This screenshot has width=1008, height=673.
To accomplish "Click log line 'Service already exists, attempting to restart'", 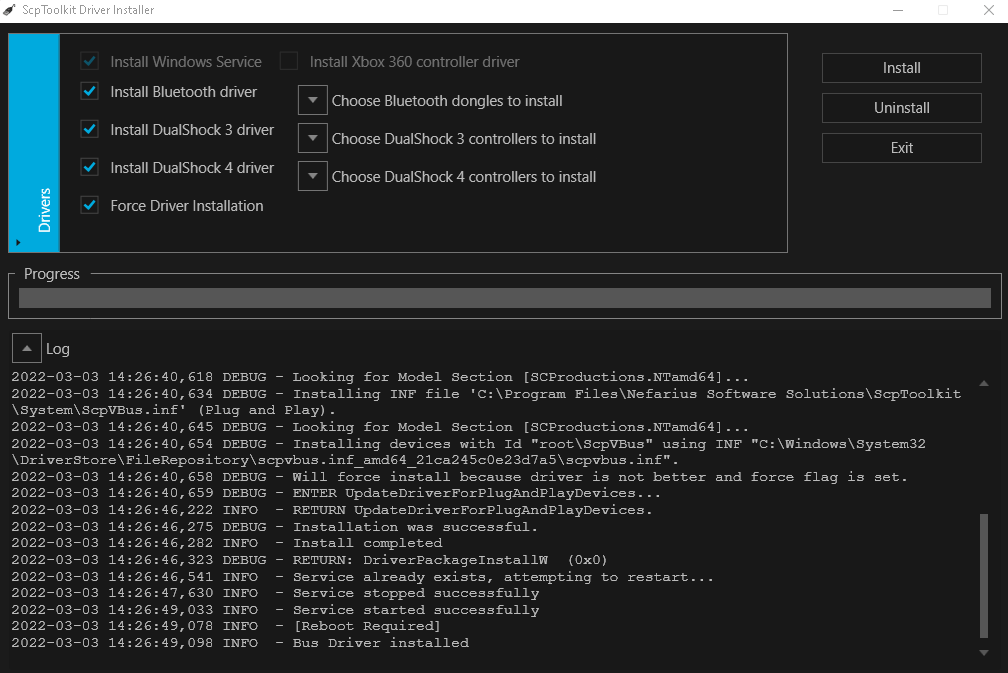I will (362, 577).
